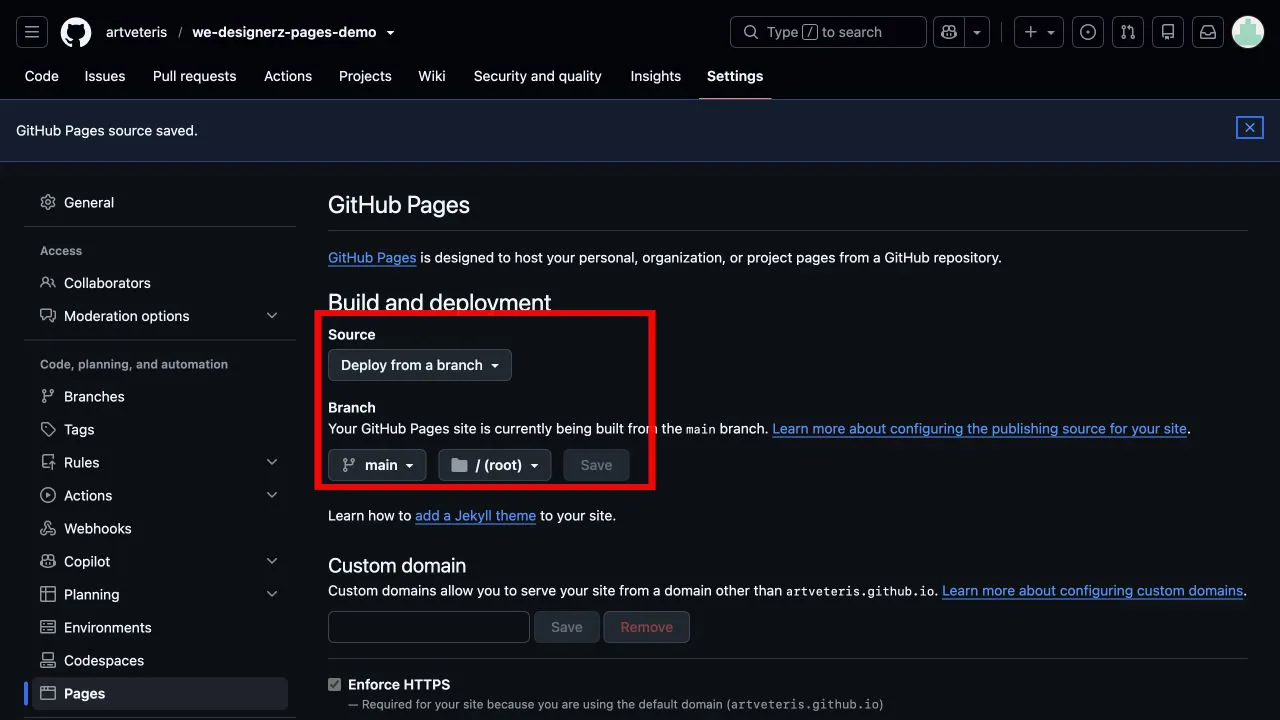View your pull requests icon in header
The image size is (1280, 720).
point(1128,32)
